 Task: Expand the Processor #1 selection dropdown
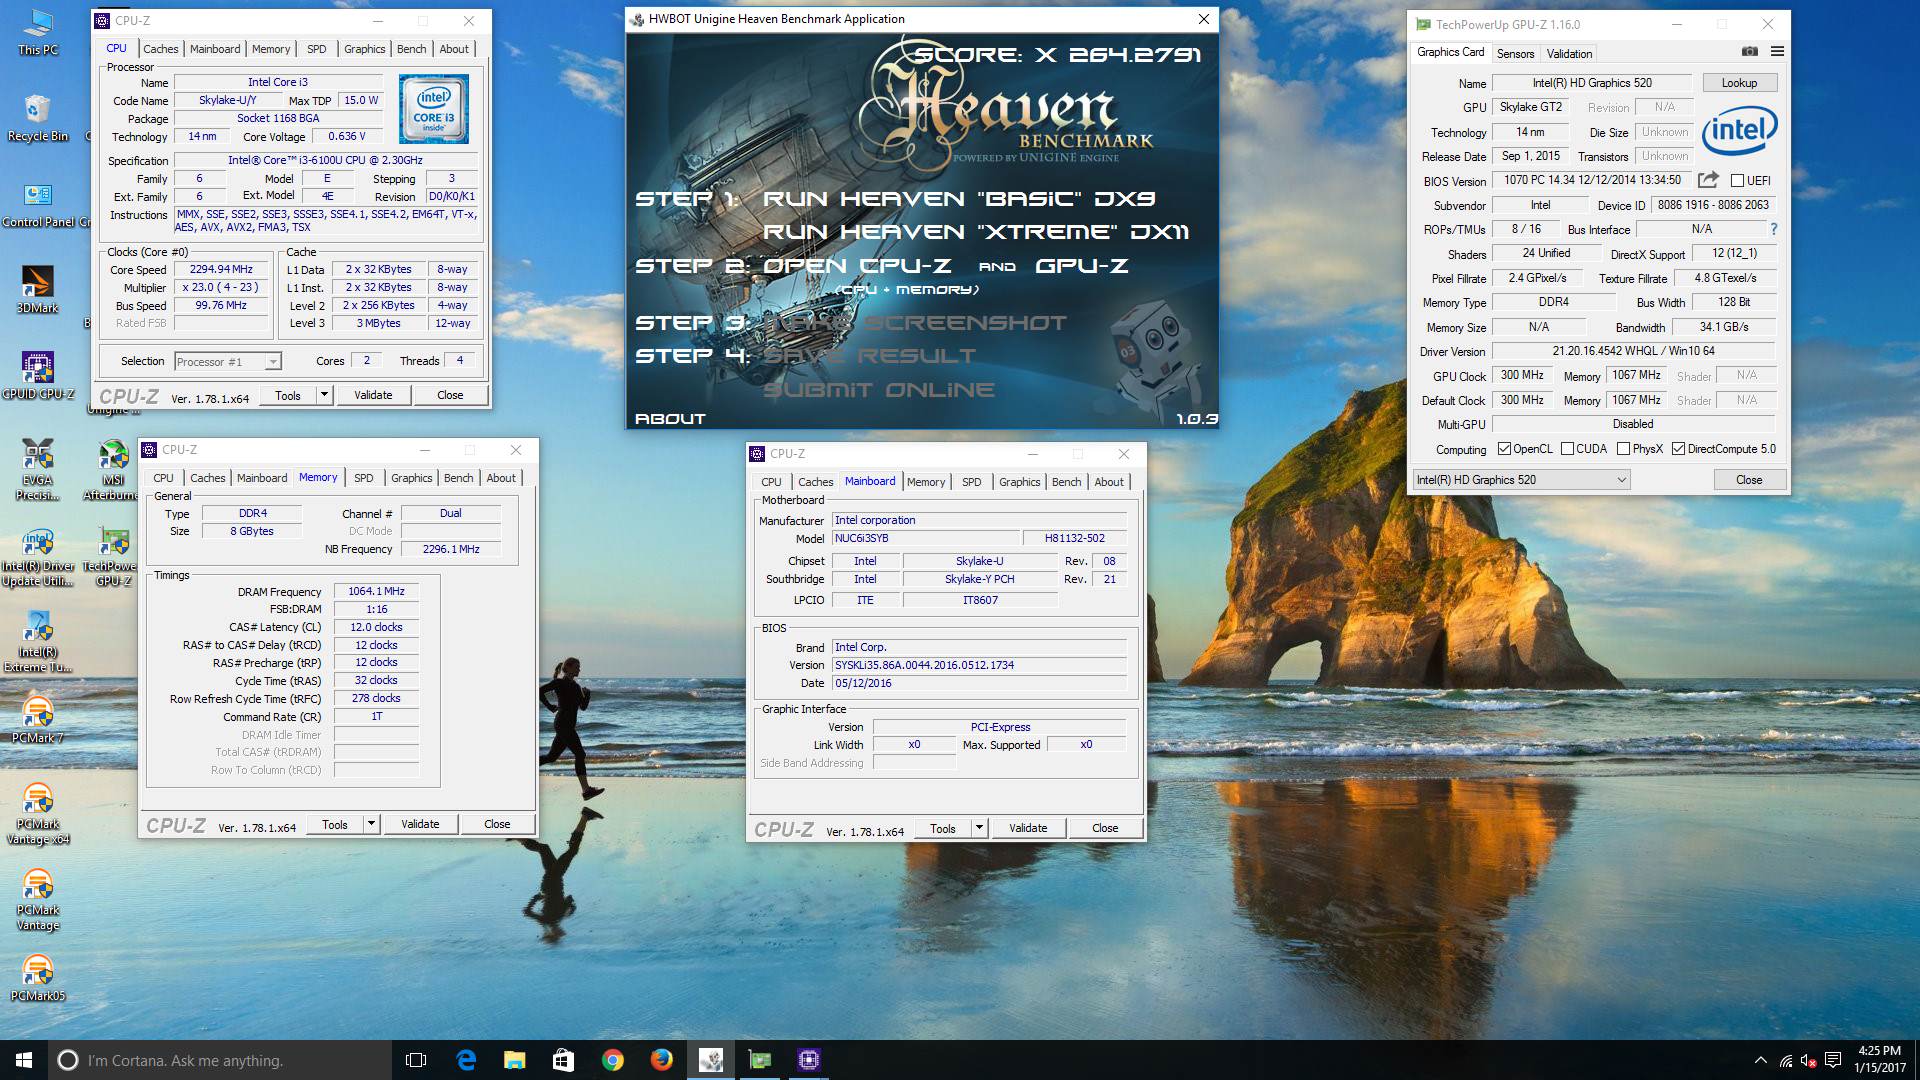click(273, 362)
